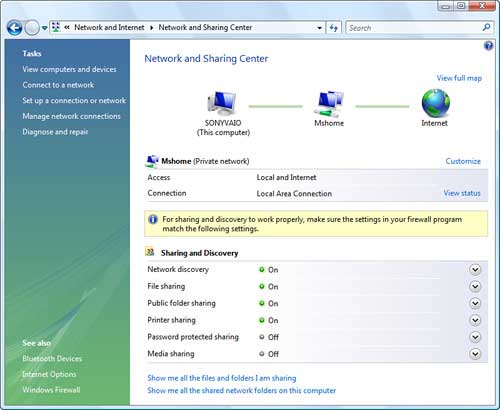
Task: Show all files and folders I am sharing
Action: [x=222, y=378]
